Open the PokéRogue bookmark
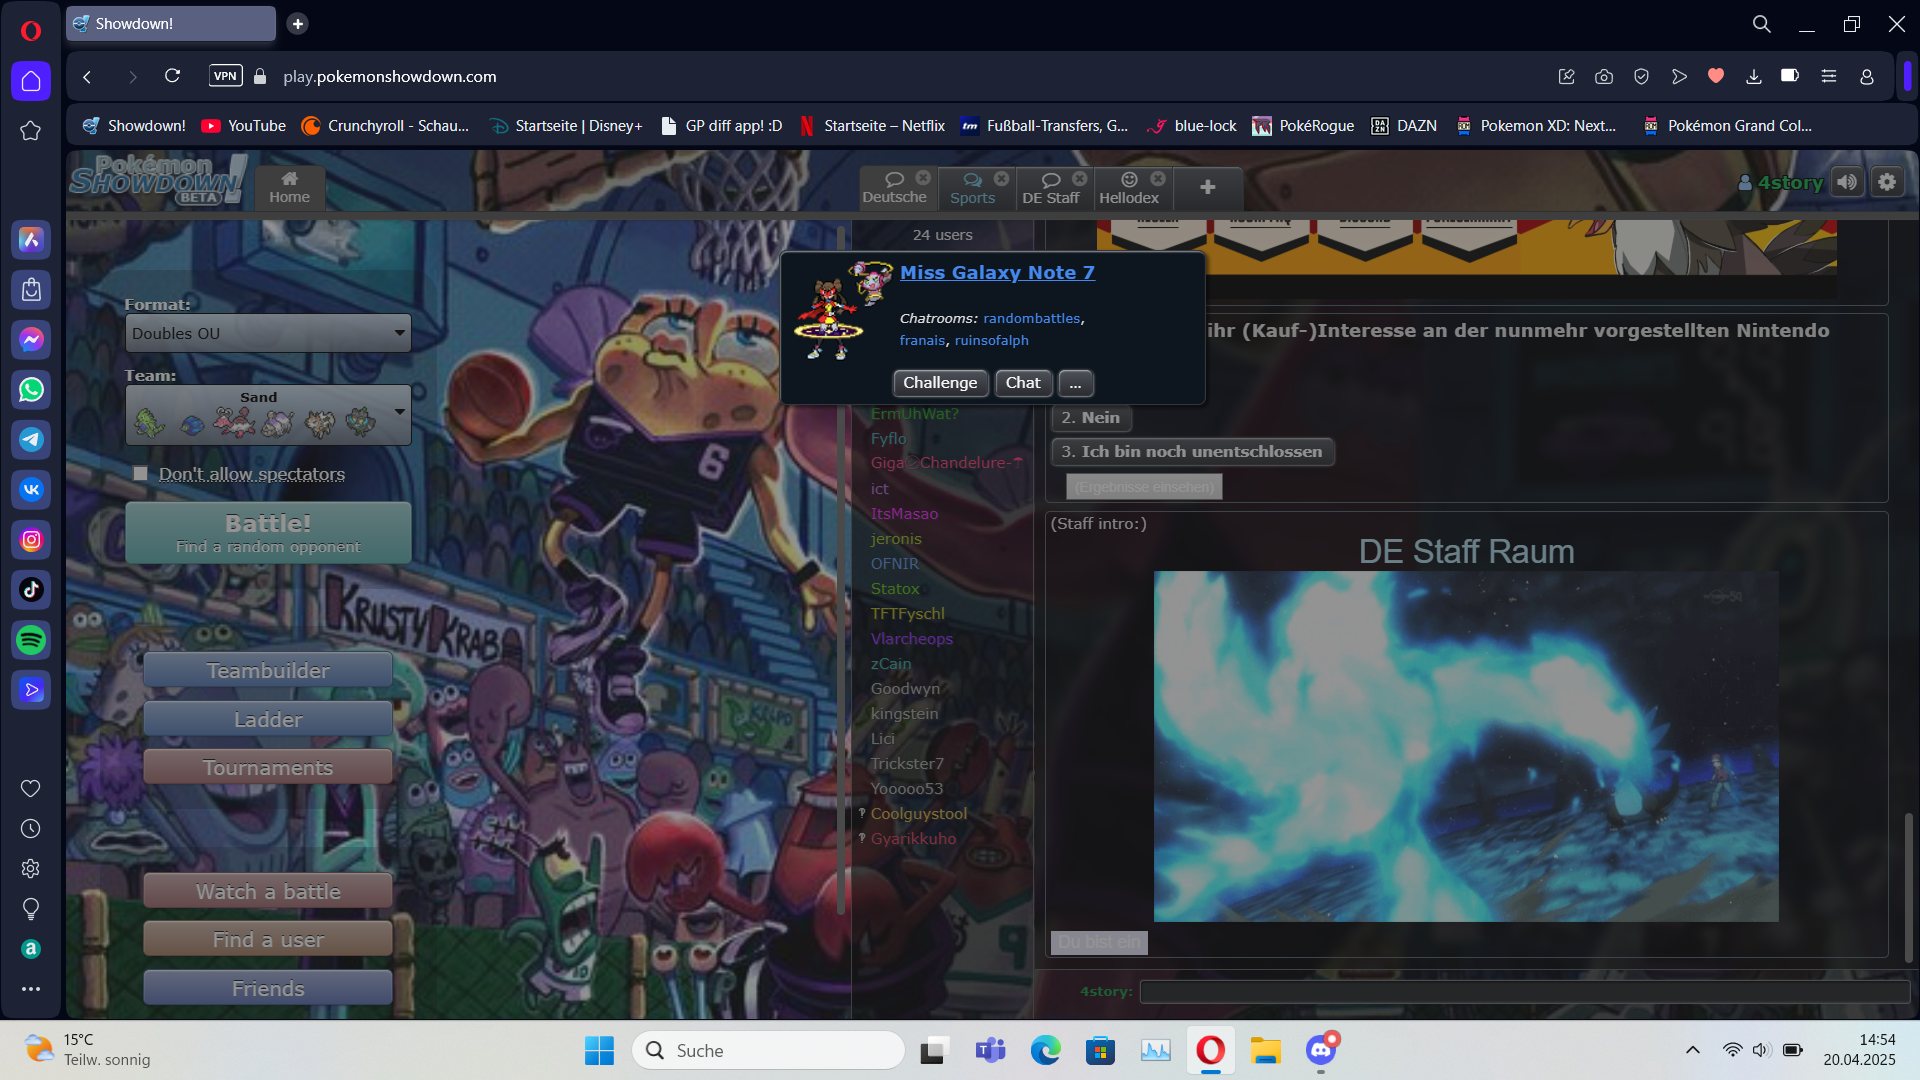The image size is (1920, 1080). (1304, 126)
